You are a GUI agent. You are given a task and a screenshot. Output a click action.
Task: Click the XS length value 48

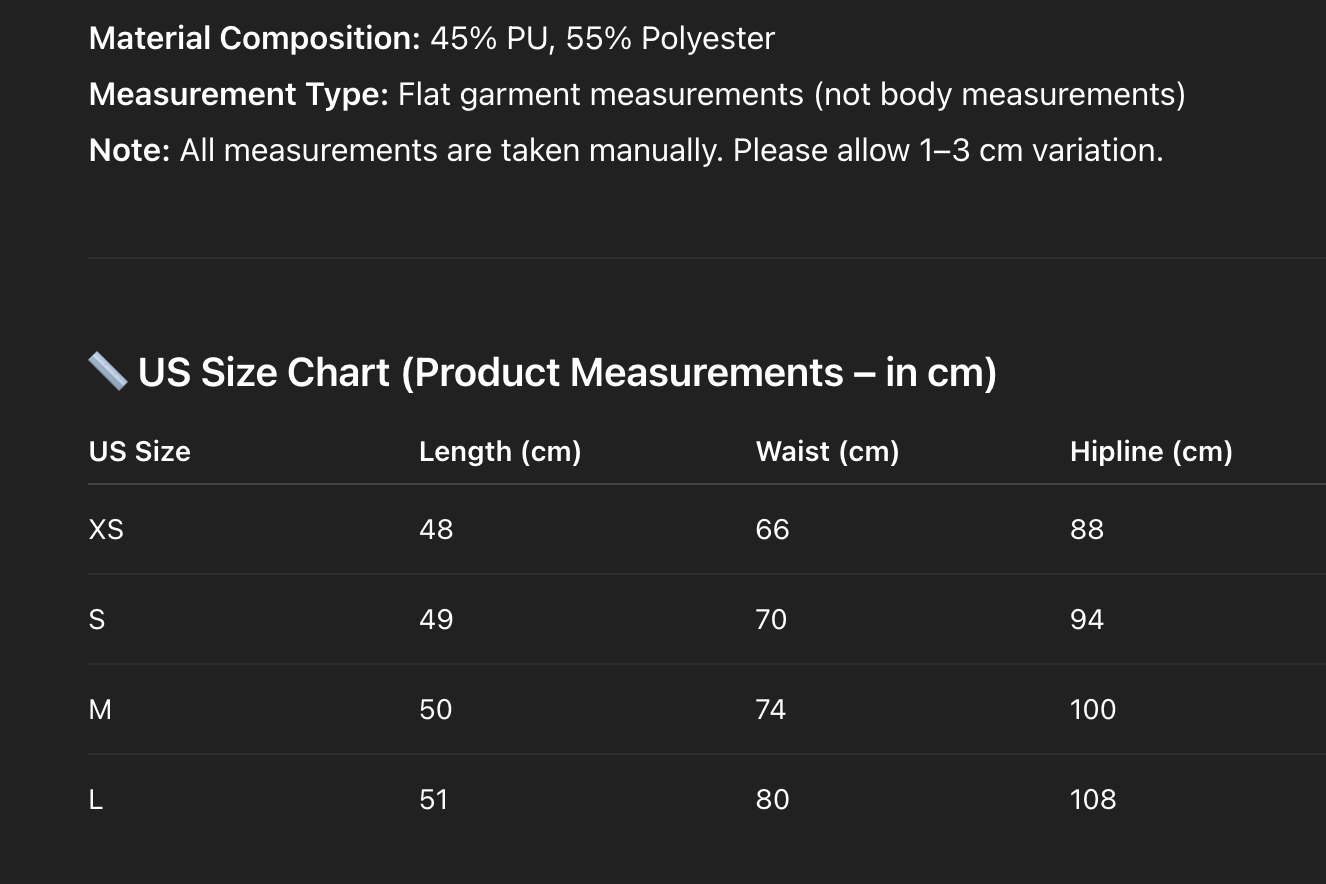point(436,529)
